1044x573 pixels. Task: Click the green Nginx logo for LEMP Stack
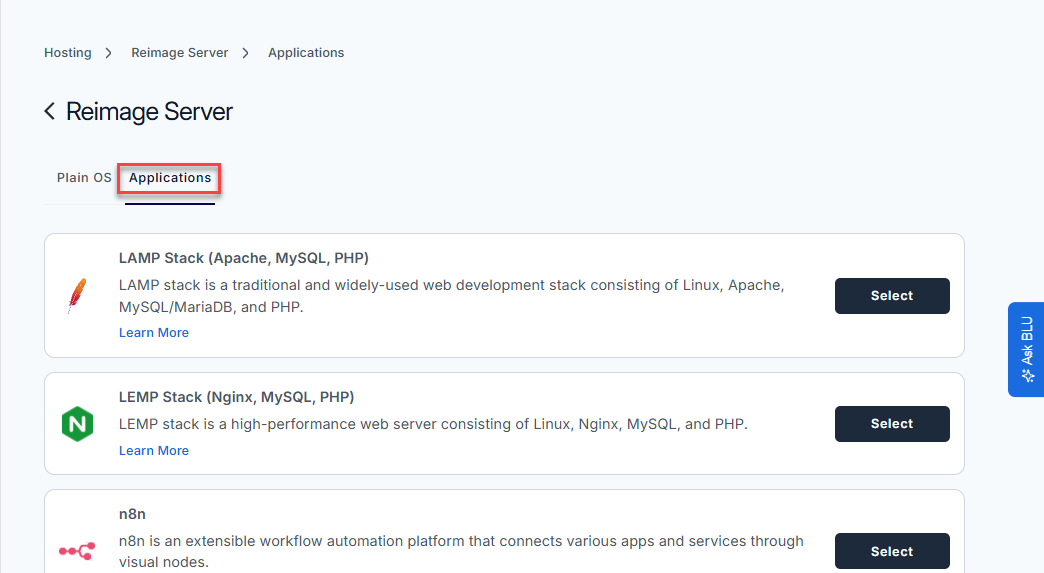point(77,424)
